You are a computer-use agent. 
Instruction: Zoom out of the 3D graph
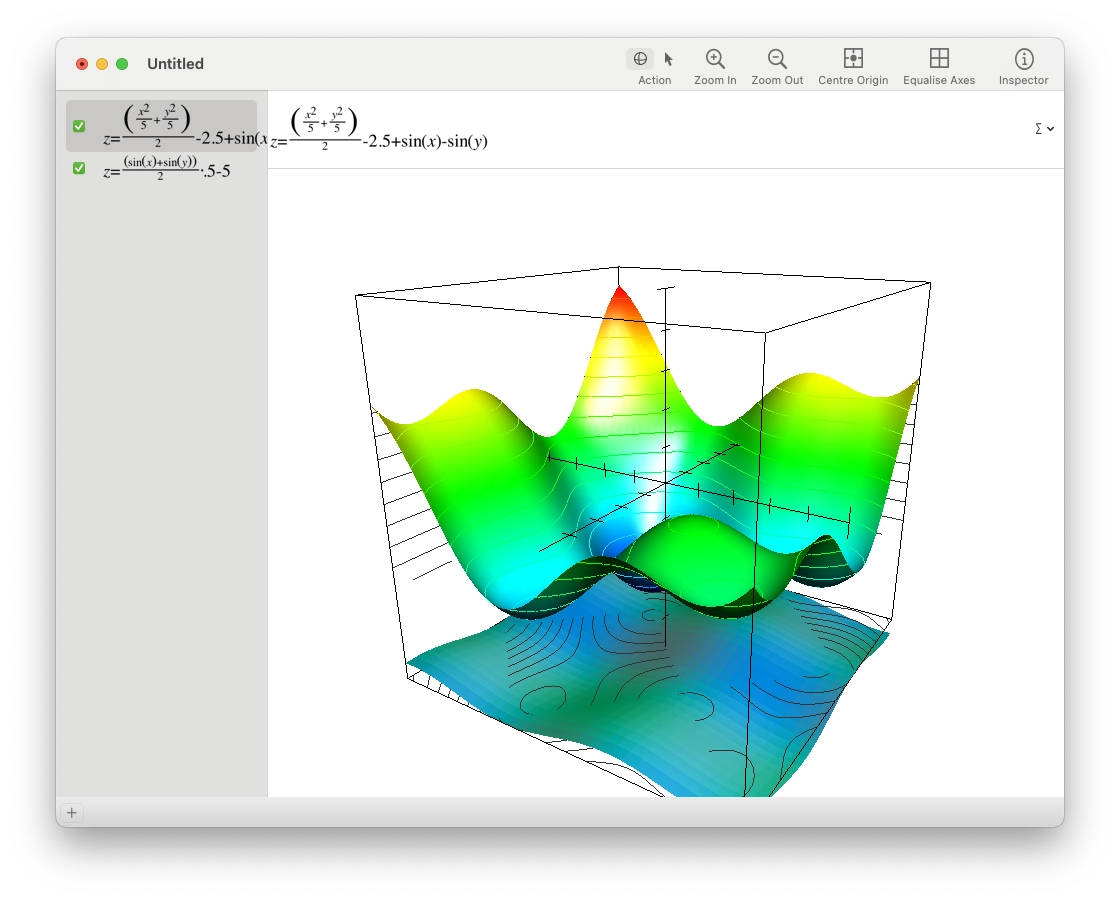[777, 67]
